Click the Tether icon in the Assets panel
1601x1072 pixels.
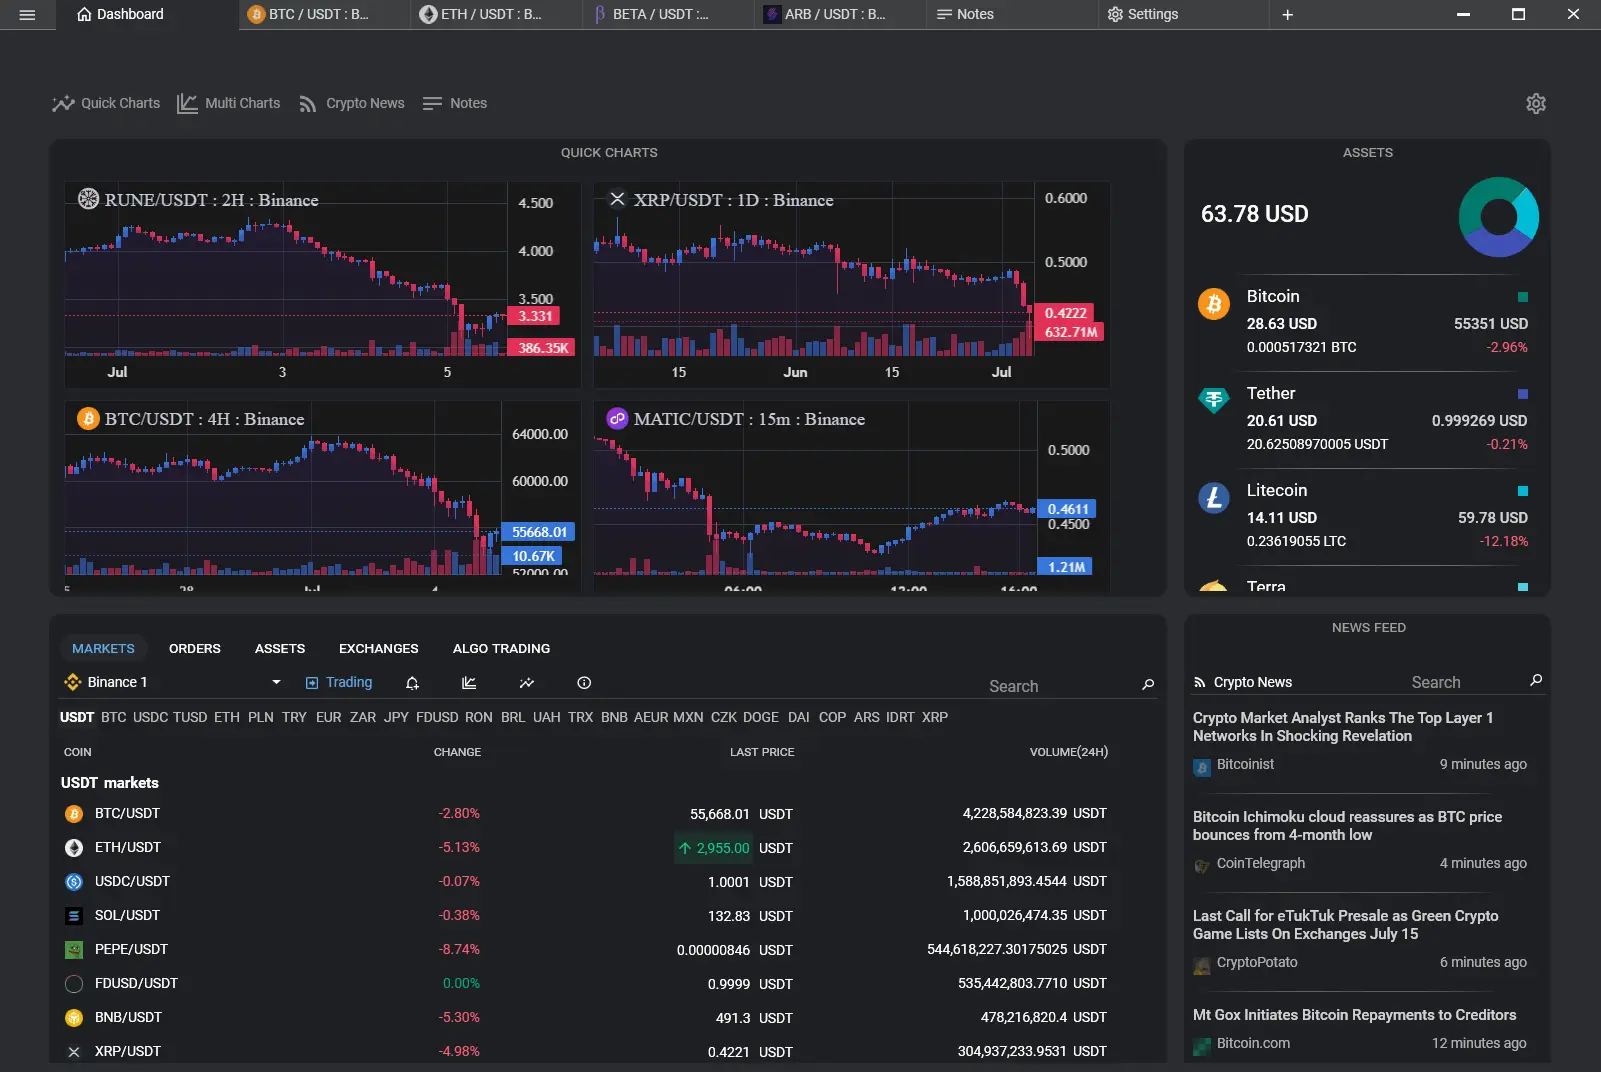pyautogui.click(x=1214, y=401)
